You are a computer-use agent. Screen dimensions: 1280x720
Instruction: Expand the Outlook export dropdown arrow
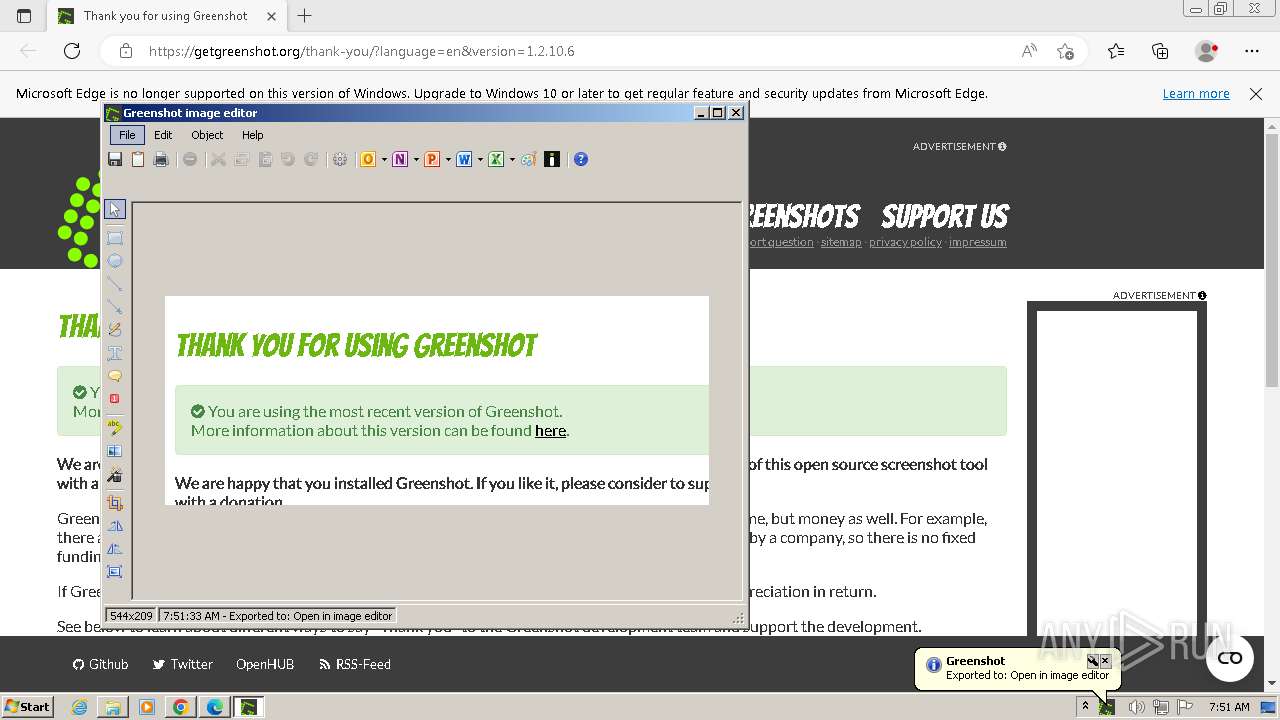pos(384,159)
